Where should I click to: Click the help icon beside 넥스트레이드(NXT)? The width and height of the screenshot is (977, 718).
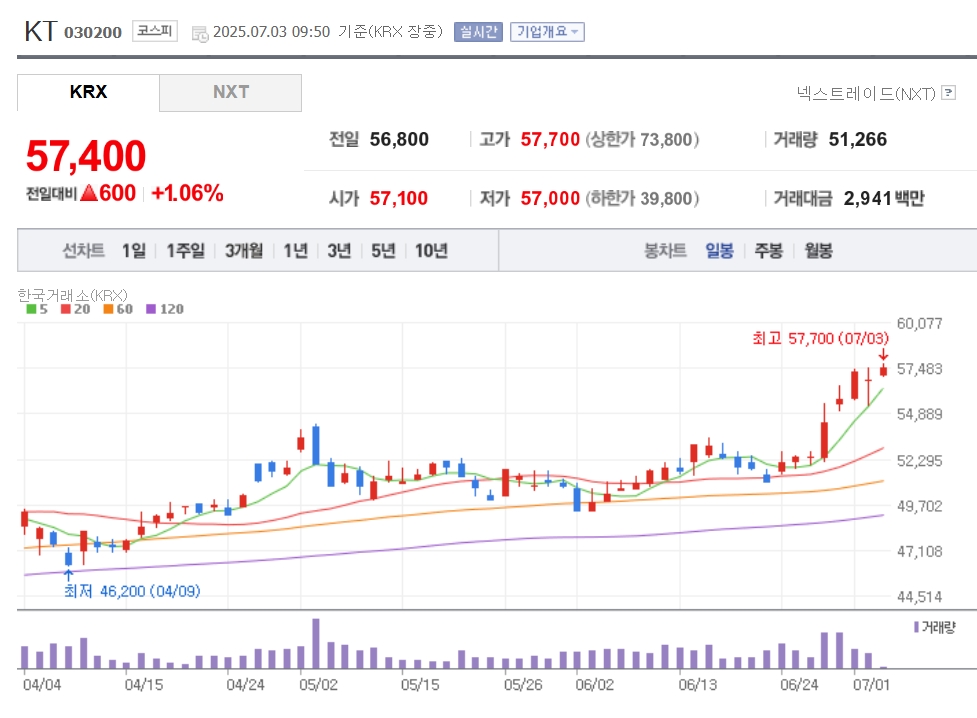[x=948, y=93]
